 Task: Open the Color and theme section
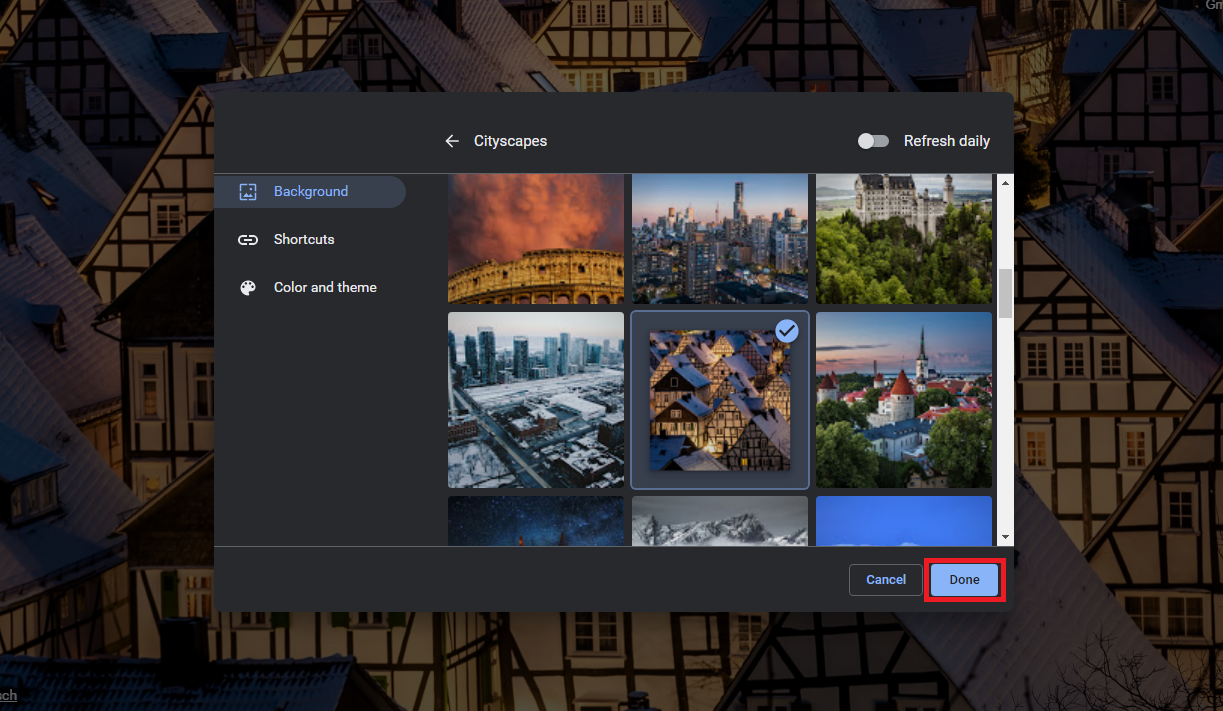310,288
